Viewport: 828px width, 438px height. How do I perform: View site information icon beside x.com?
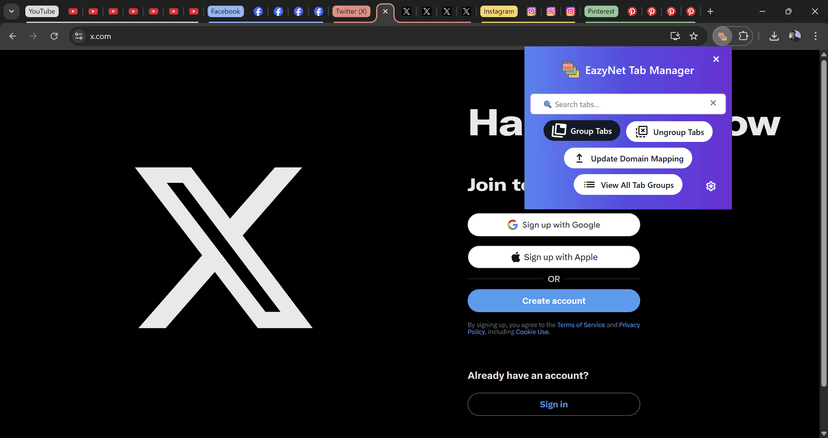79,36
